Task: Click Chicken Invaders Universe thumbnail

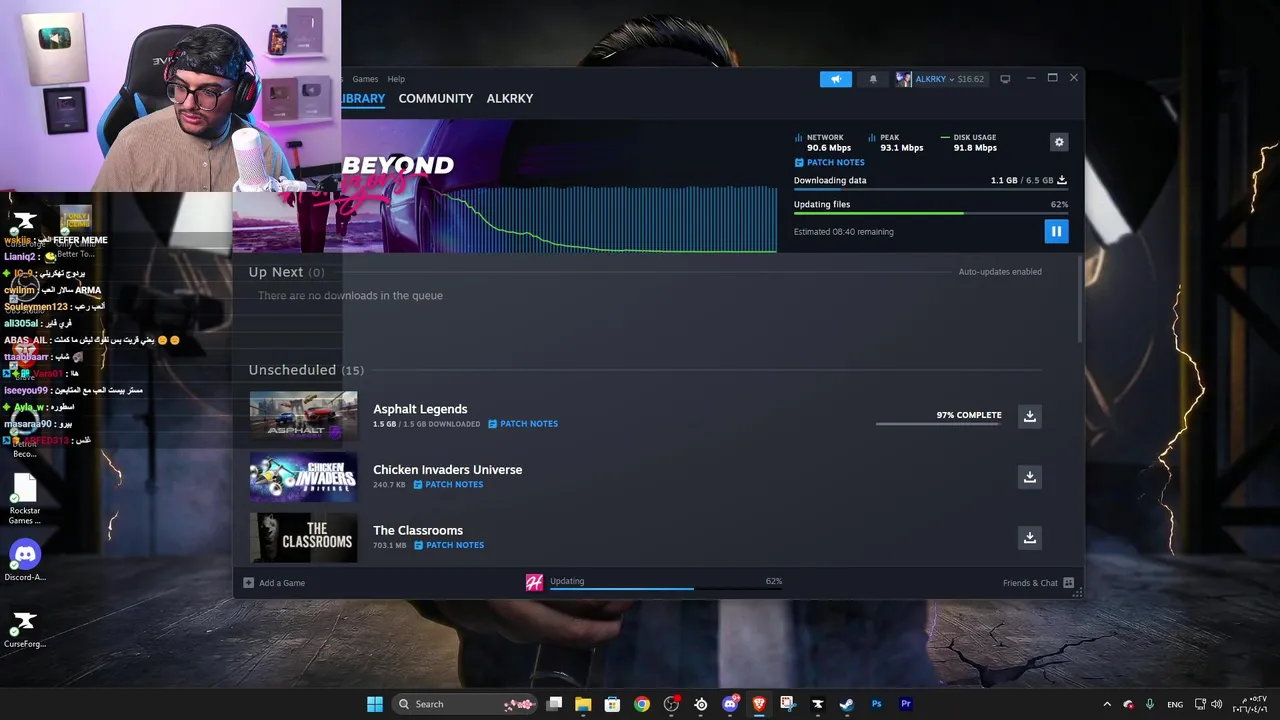Action: tap(303, 477)
